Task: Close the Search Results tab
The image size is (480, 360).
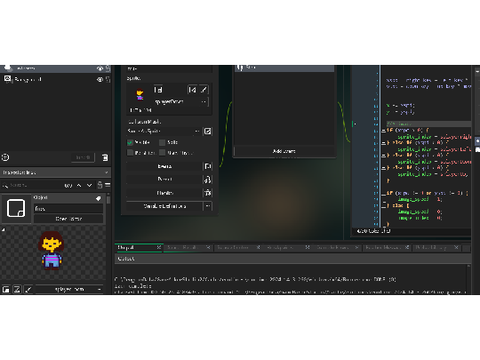Action: click(208, 247)
